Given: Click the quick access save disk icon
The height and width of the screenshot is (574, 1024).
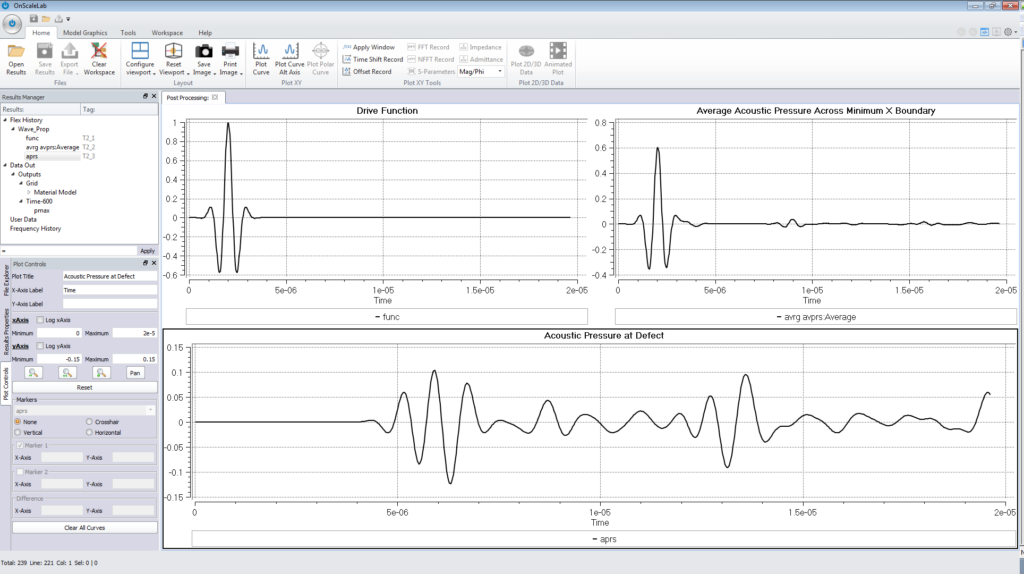Looking at the screenshot, I should click(x=34, y=19).
